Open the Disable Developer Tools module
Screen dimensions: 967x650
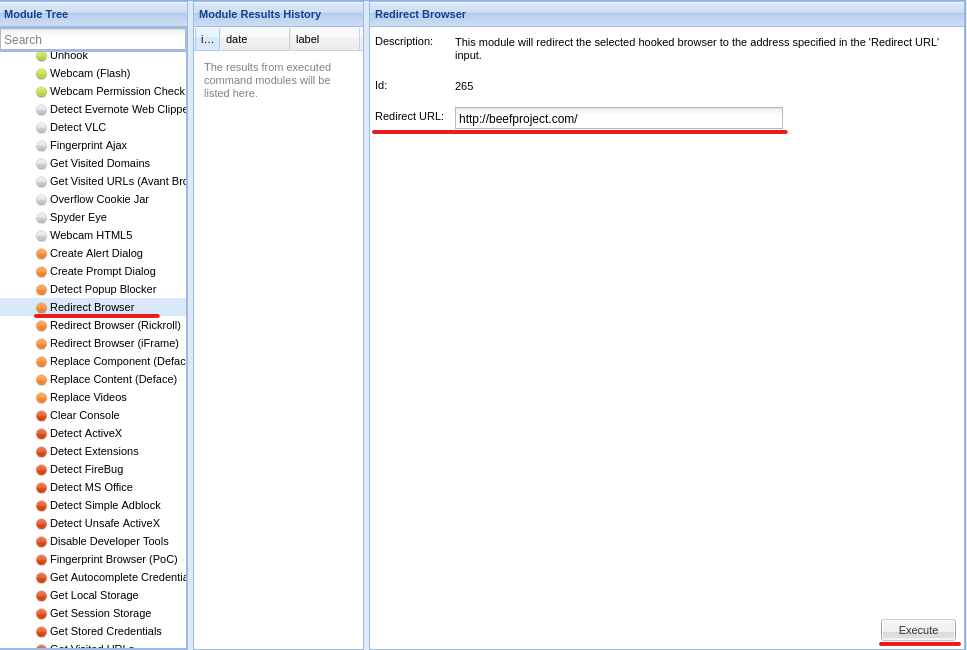109,541
